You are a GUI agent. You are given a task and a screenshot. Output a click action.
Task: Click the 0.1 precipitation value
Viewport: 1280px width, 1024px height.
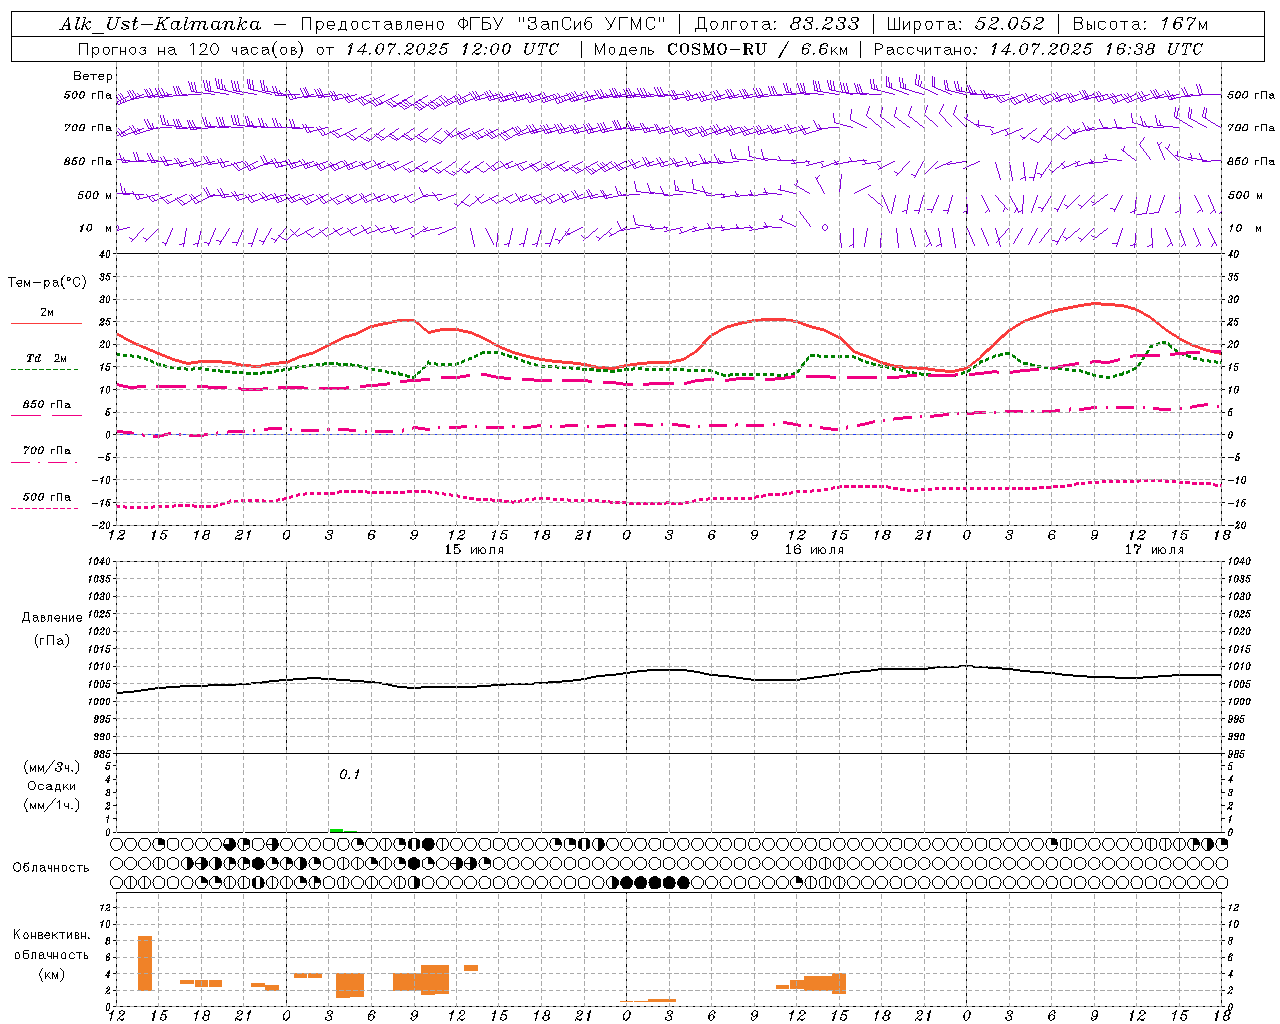click(x=349, y=774)
